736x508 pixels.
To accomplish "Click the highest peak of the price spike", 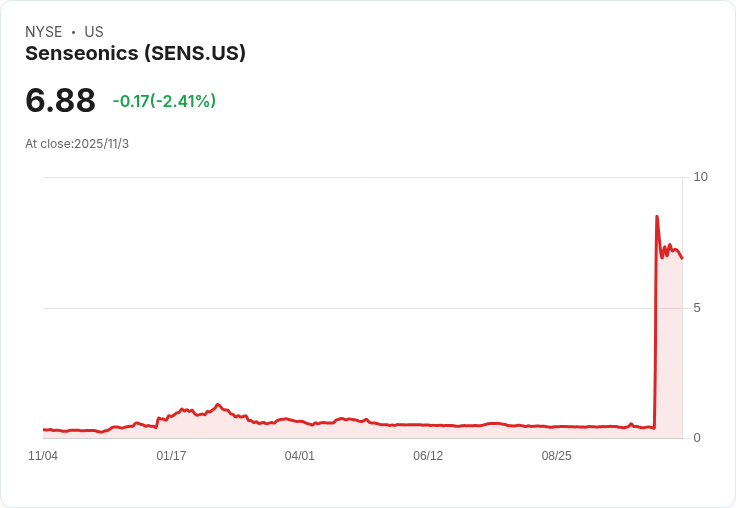I will click(657, 216).
